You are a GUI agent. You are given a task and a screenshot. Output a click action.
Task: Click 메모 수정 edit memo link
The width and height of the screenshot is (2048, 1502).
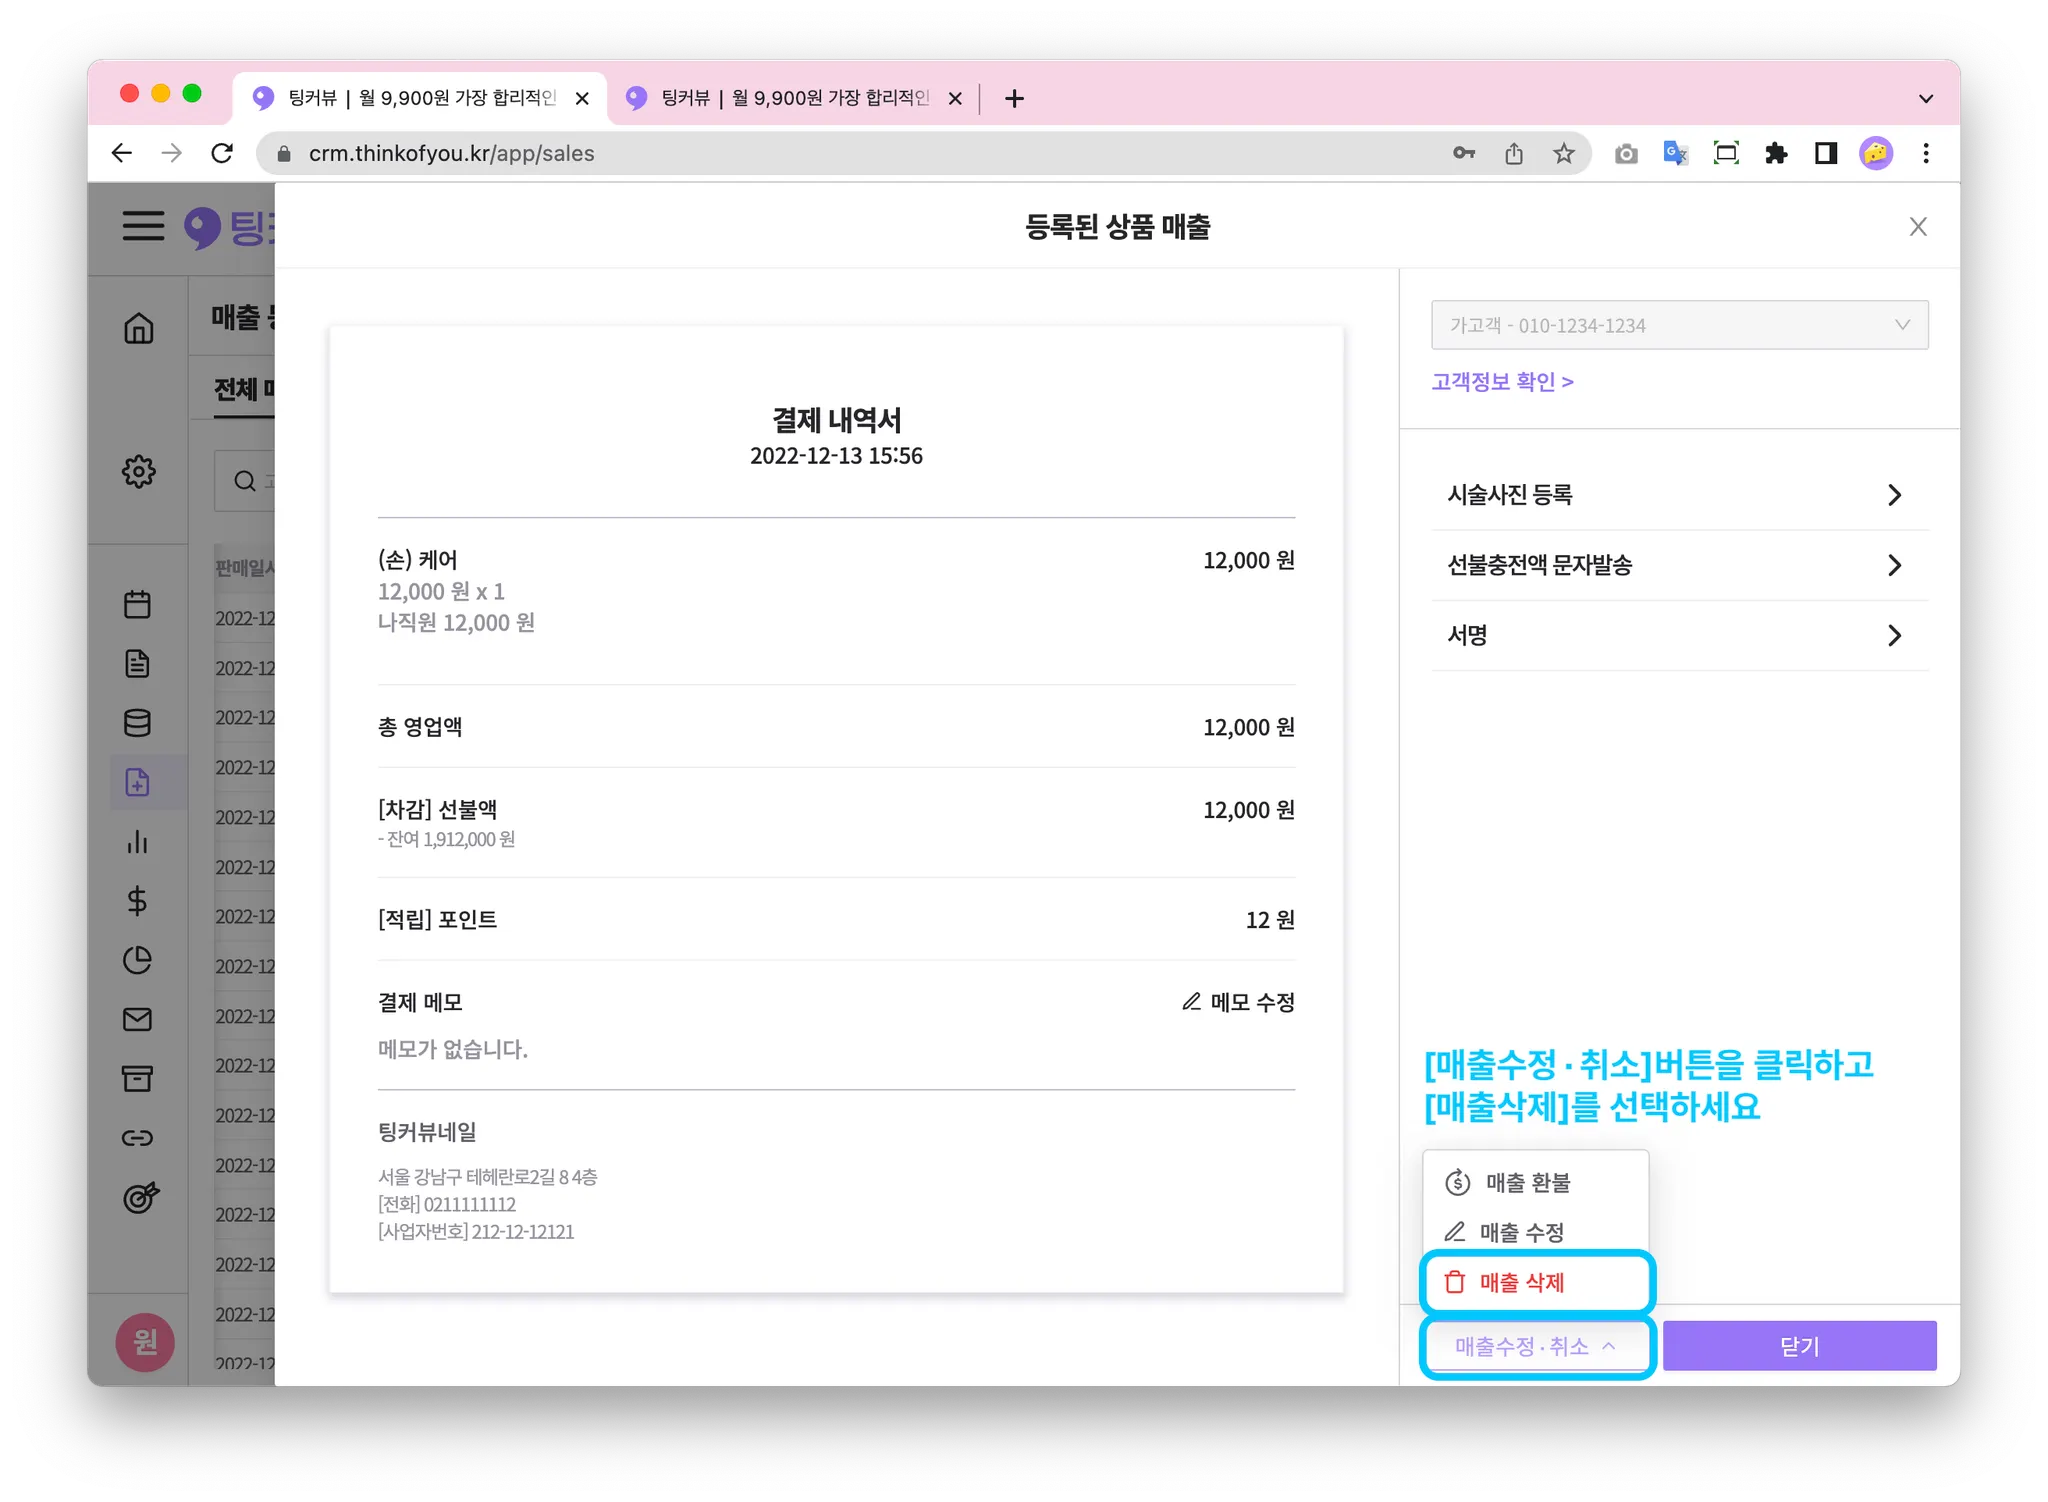pyautogui.click(x=1238, y=1002)
